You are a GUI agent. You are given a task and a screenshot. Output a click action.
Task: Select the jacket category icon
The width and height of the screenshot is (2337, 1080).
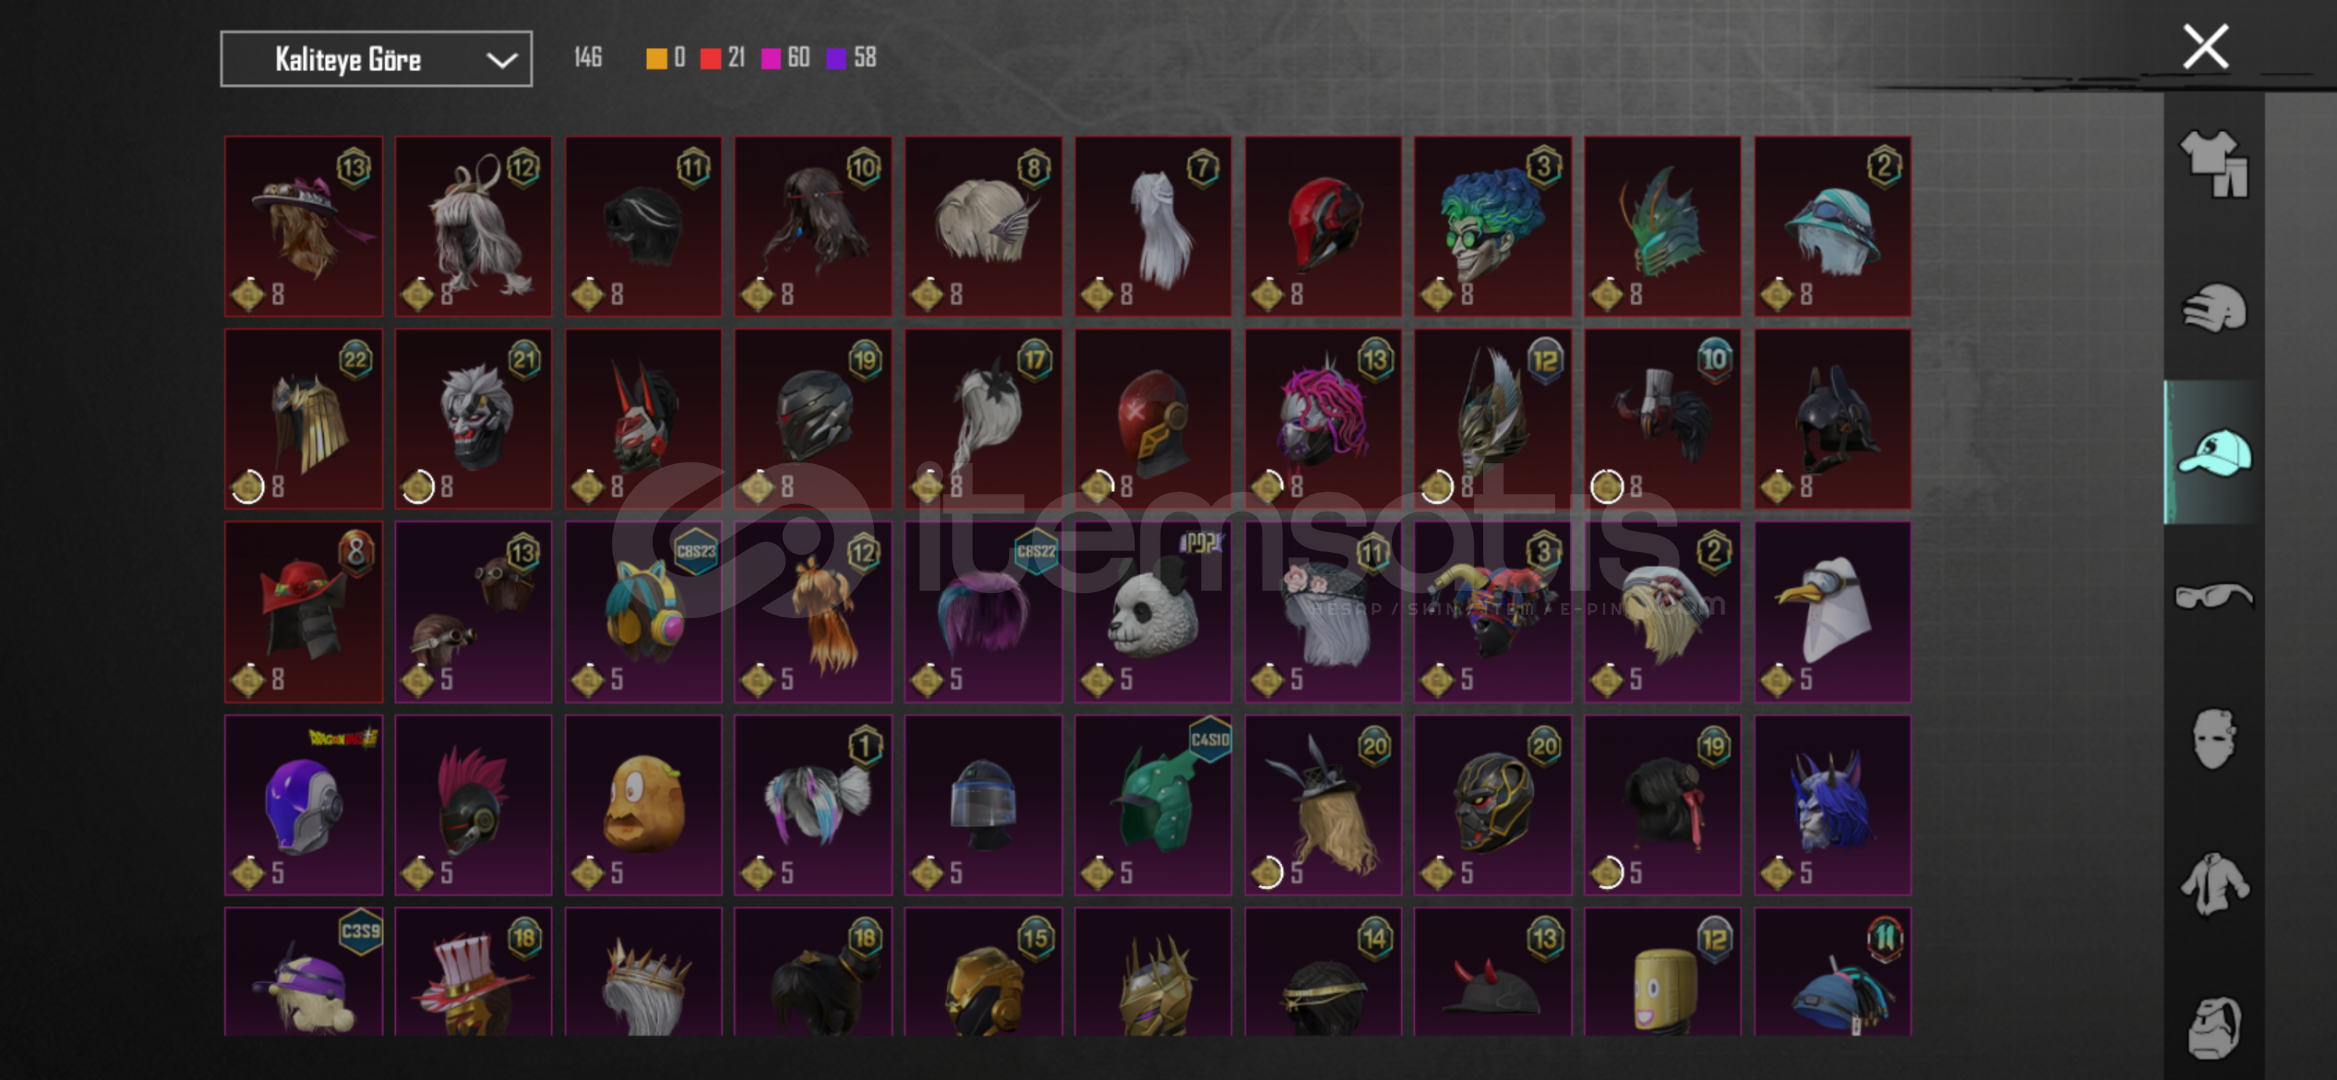tap(2214, 884)
